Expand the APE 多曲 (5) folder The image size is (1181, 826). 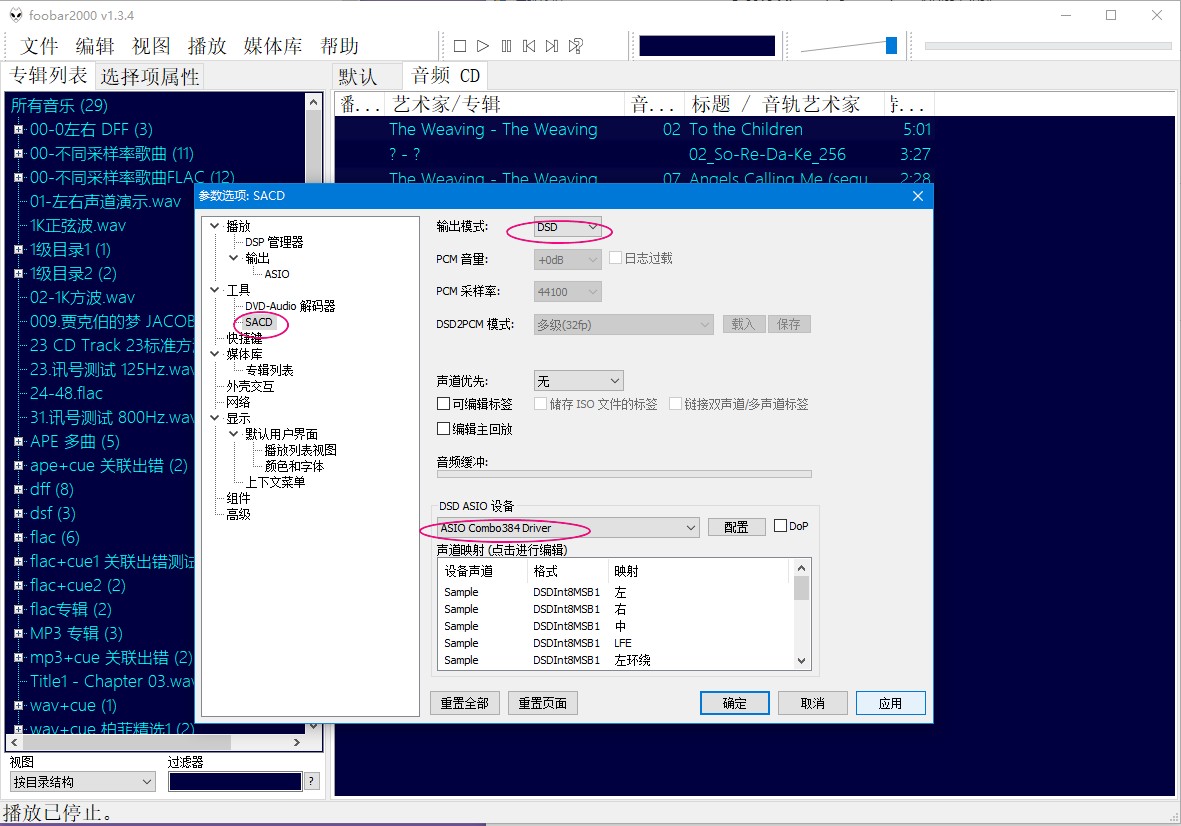pos(18,441)
